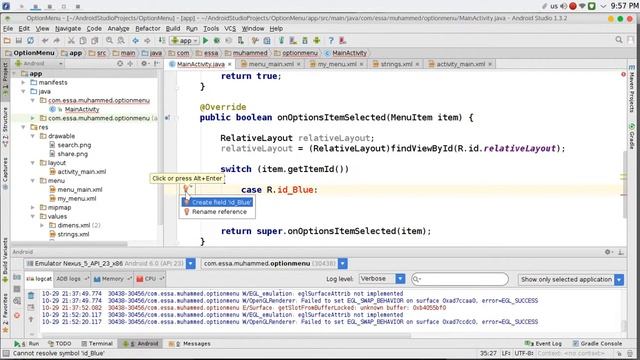This screenshot has width=640, height=360.
Task: Open the Structure side panel tab
Action: pos(5,127)
